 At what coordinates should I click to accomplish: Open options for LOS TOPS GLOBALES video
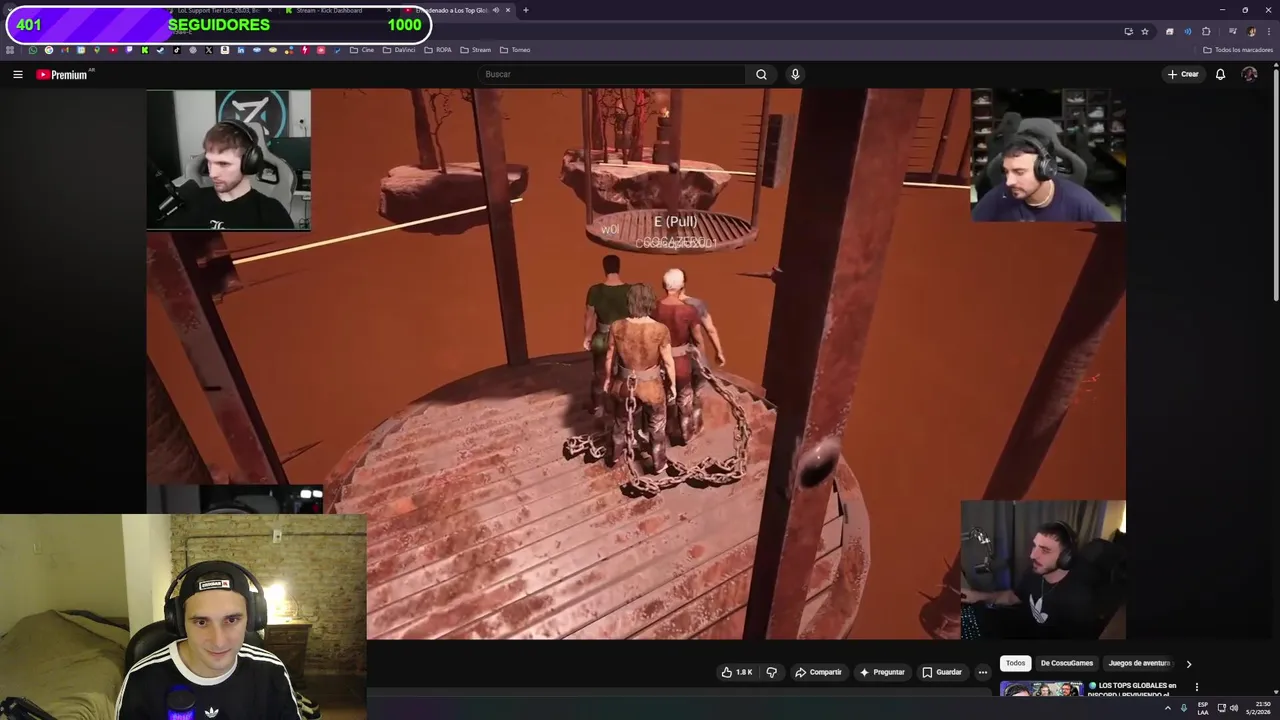pyautogui.click(x=1196, y=687)
